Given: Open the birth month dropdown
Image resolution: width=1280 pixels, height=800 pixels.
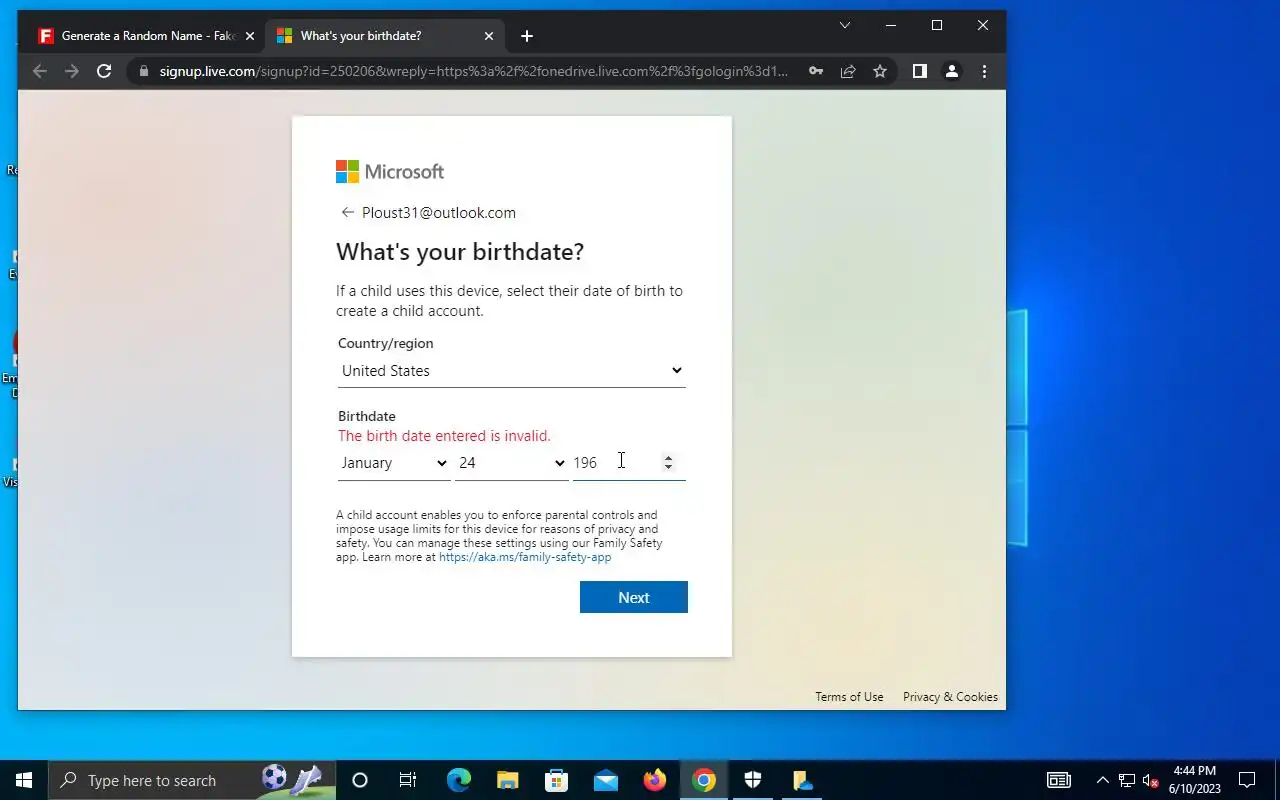Looking at the screenshot, I should pos(394,463).
